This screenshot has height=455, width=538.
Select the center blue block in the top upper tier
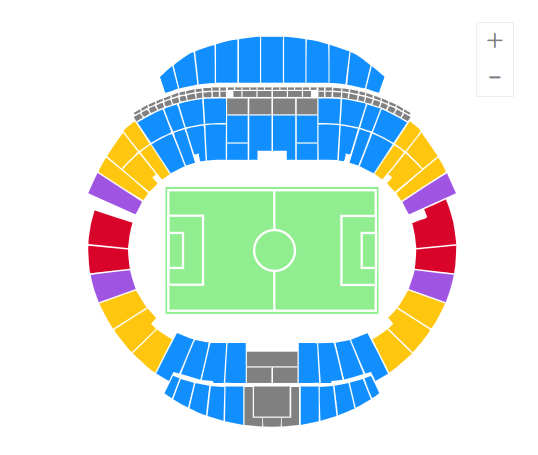[x=272, y=60]
